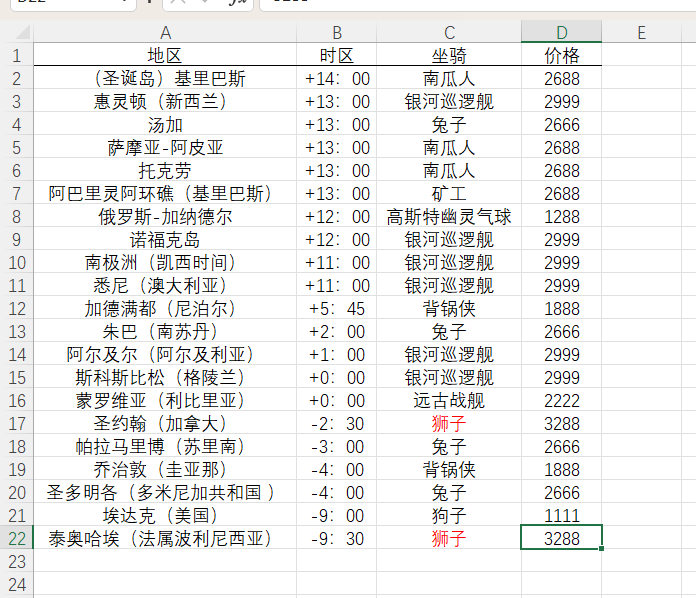Screen dimensions: 696x598
Task: Select cell 加德满都(尼泊尔)
Action: point(165,309)
